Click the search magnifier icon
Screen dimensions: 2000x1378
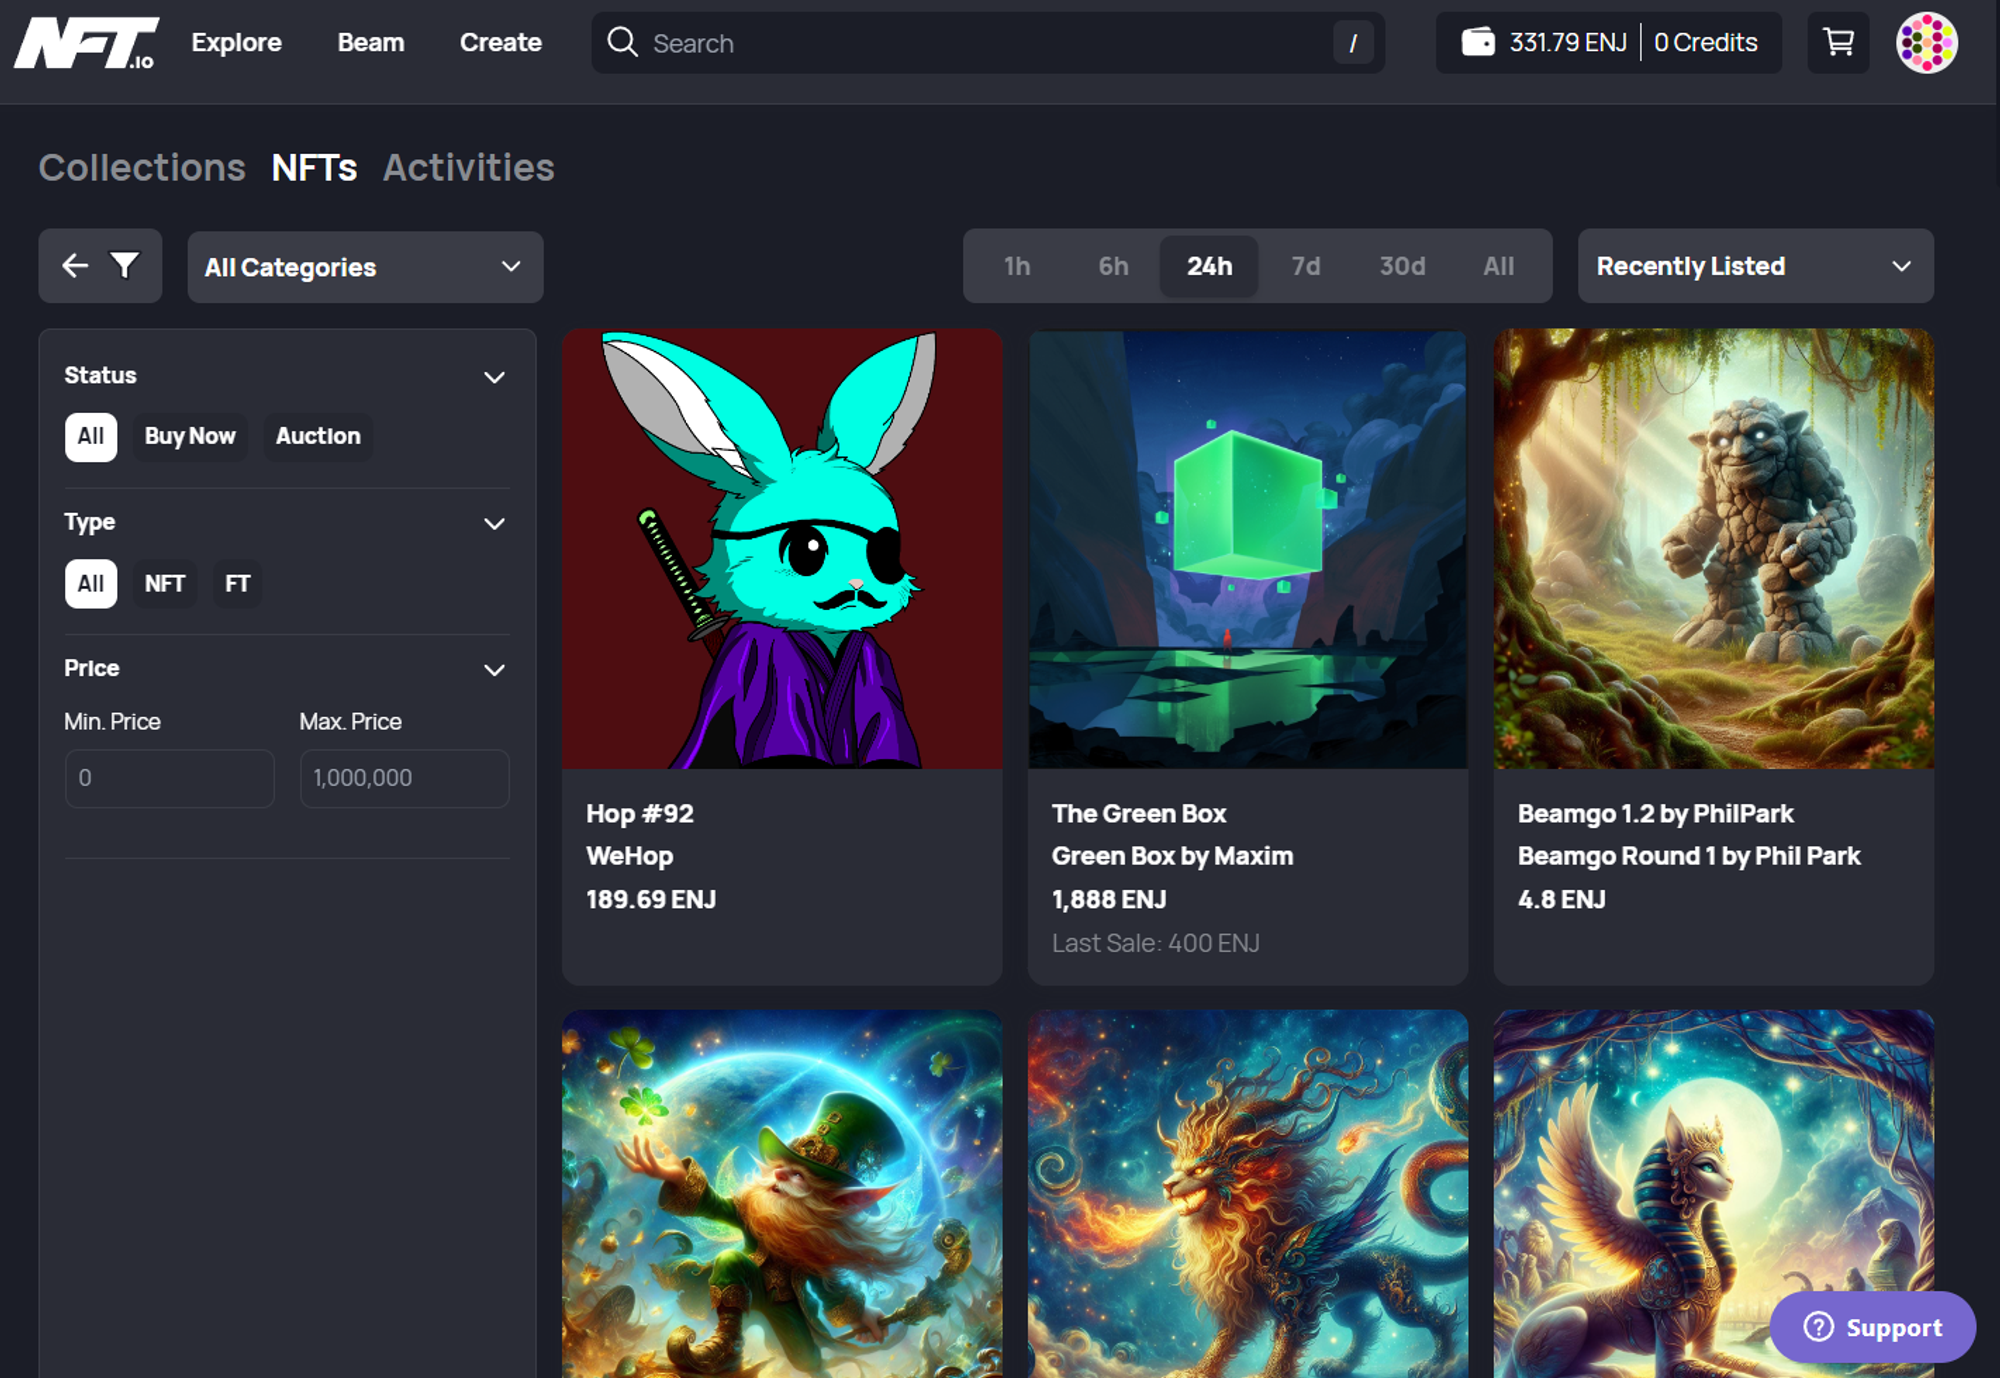622,42
